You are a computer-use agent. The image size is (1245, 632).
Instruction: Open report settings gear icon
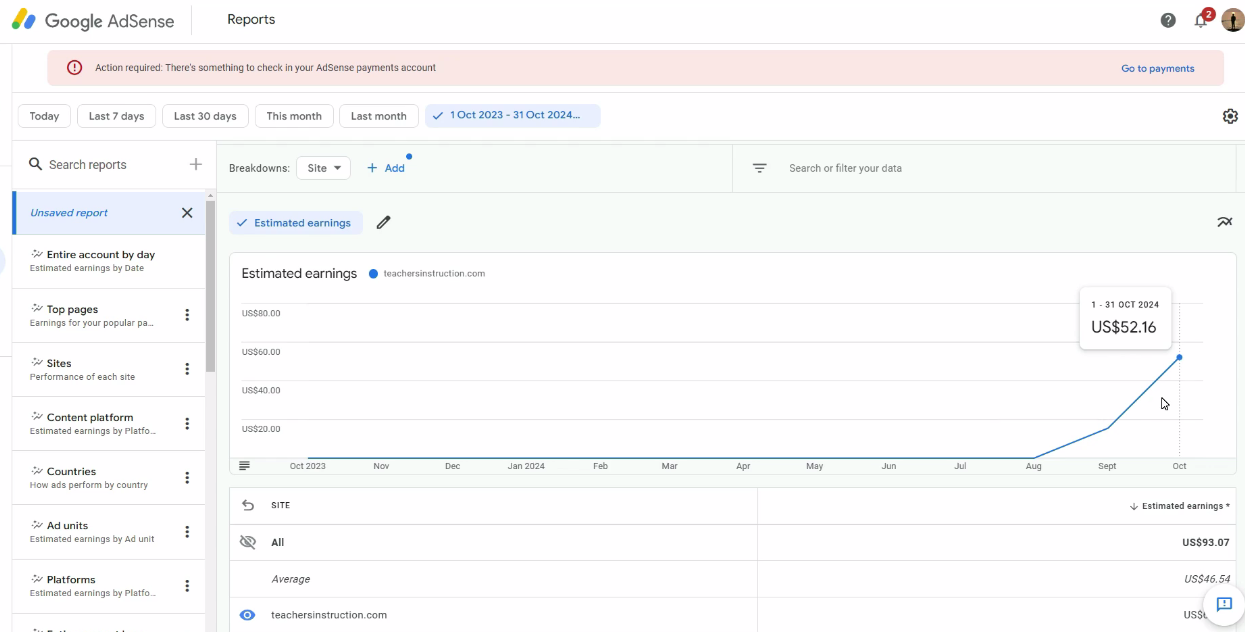click(x=1230, y=116)
